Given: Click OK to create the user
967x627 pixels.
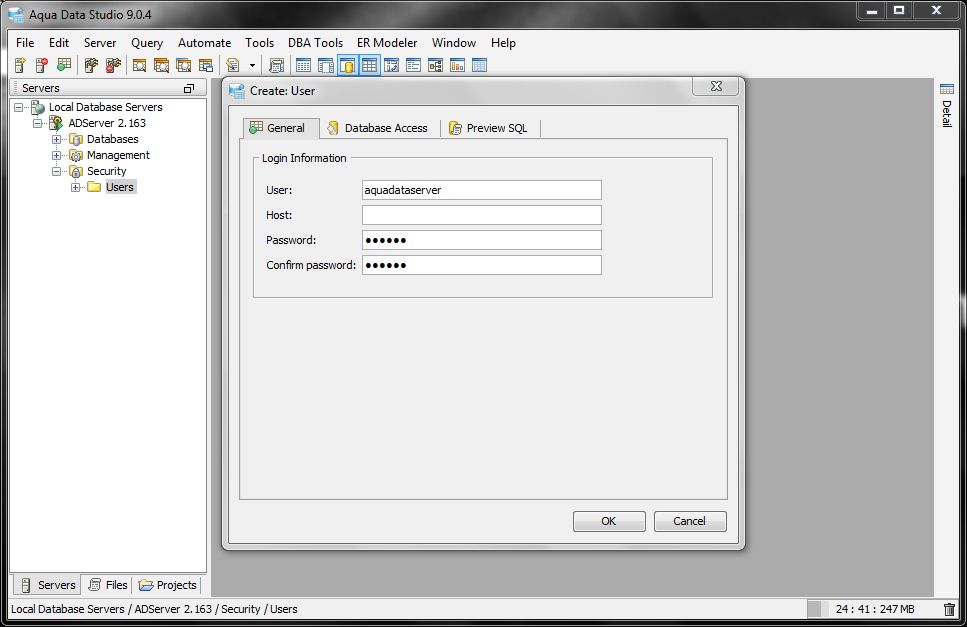Looking at the screenshot, I should 609,521.
